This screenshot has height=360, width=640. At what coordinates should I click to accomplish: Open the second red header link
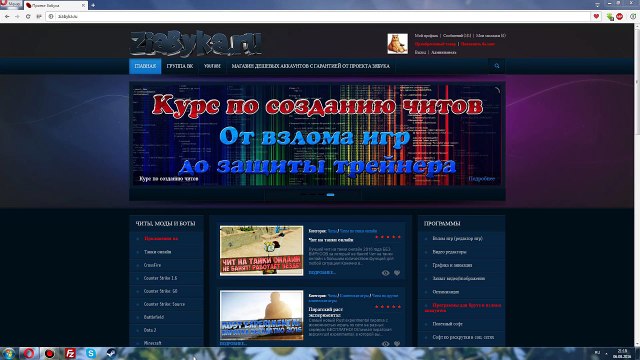click(478, 44)
